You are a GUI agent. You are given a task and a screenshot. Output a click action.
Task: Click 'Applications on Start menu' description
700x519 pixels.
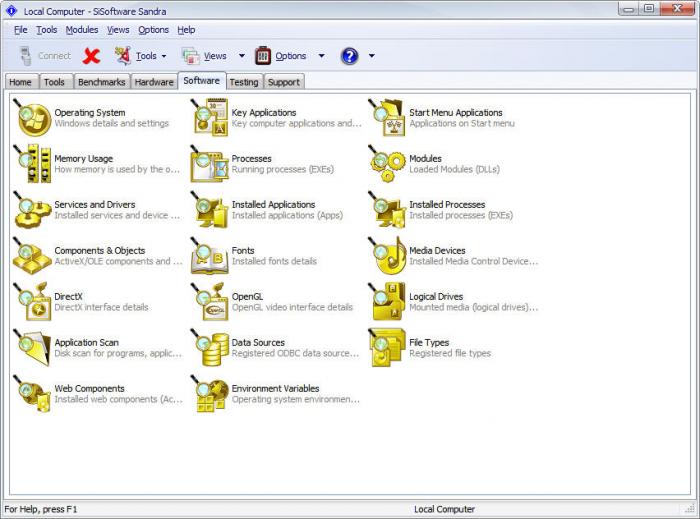[x=462, y=124]
